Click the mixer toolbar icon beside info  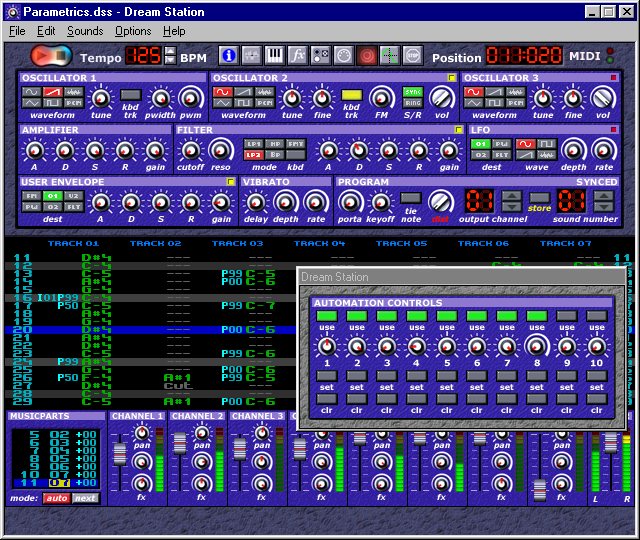coord(251,55)
